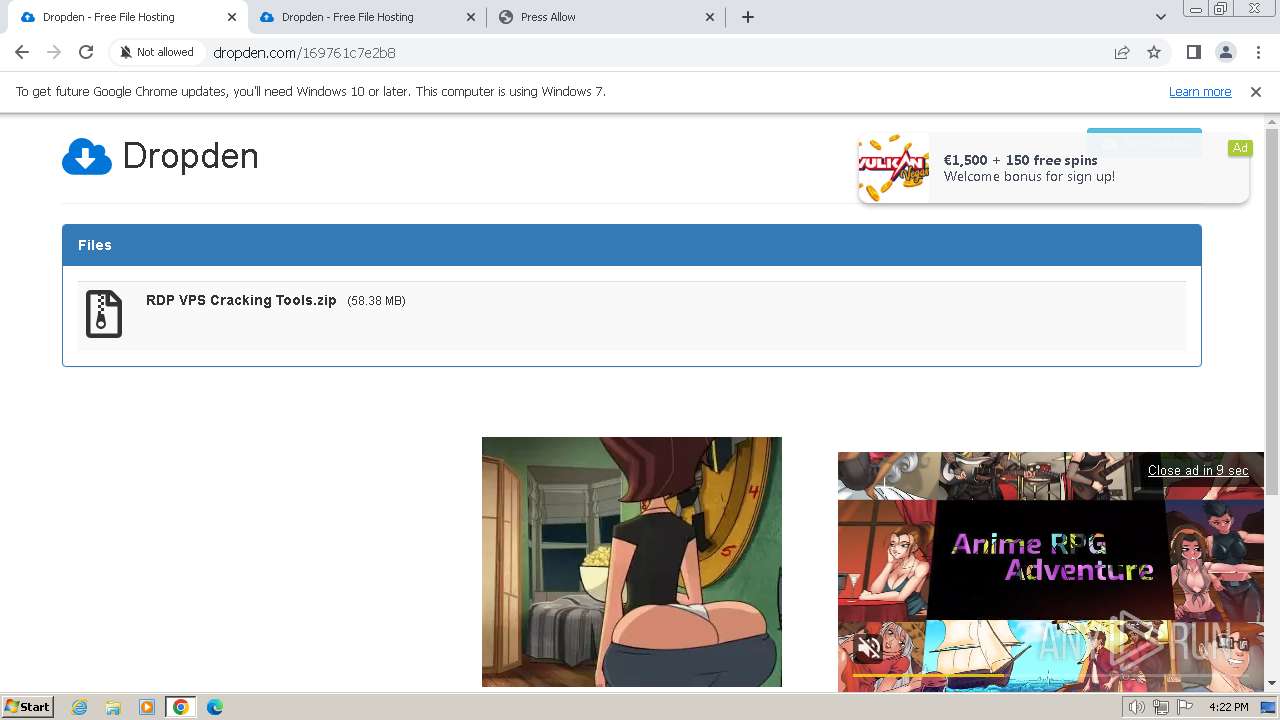Reload the Dropden page
1280x720 pixels.
pos(86,52)
